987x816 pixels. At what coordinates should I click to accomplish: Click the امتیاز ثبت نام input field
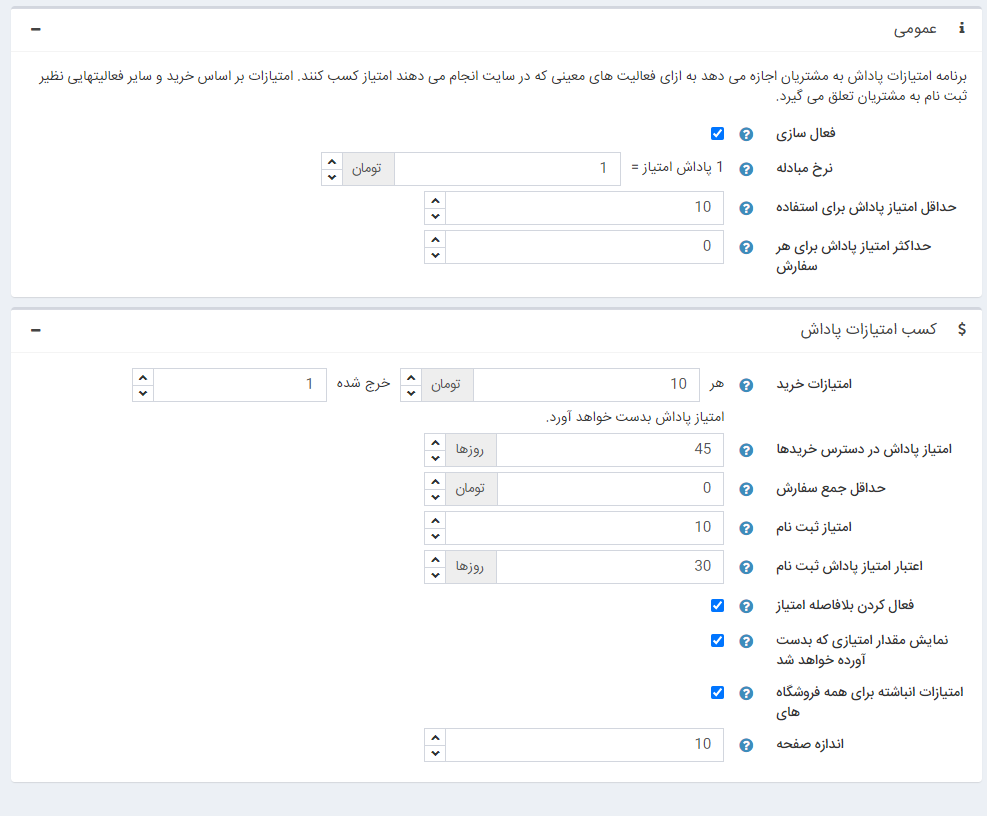[x=584, y=527]
